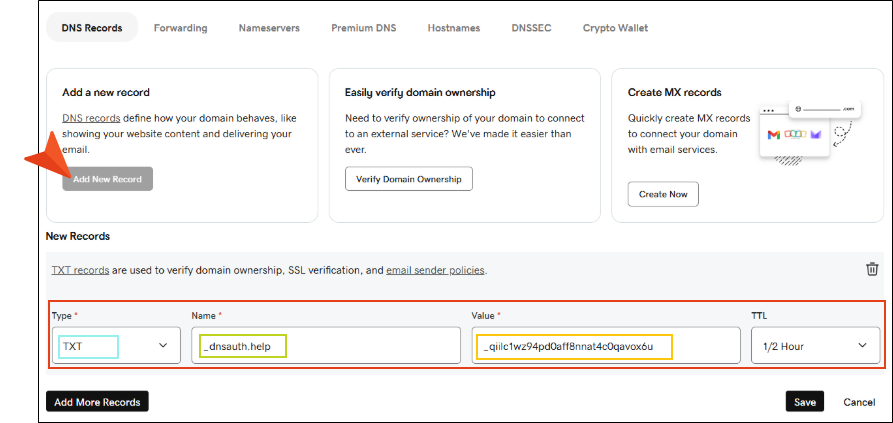Image resolution: width=893 pixels, height=423 pixels.
Task: Open the TXT records link
Action: [x=80, y=270]
